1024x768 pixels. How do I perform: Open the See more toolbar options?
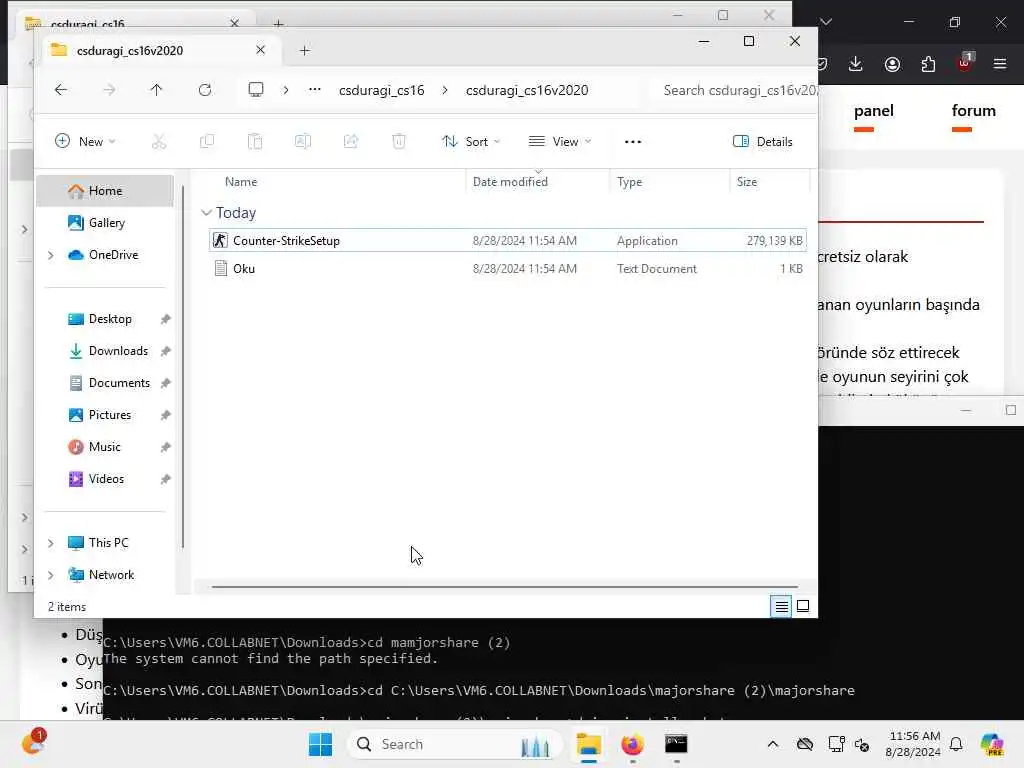(633, 142)
